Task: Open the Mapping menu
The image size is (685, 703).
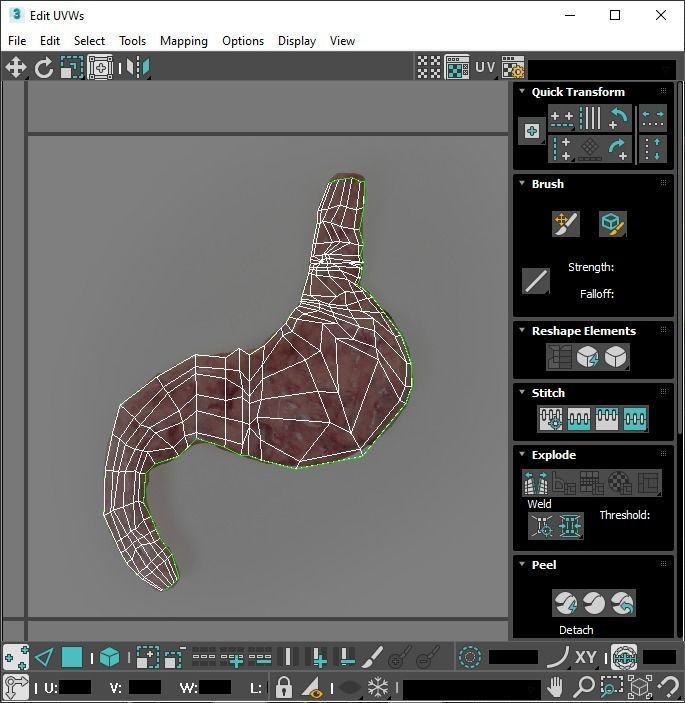Action: point(184,41)
